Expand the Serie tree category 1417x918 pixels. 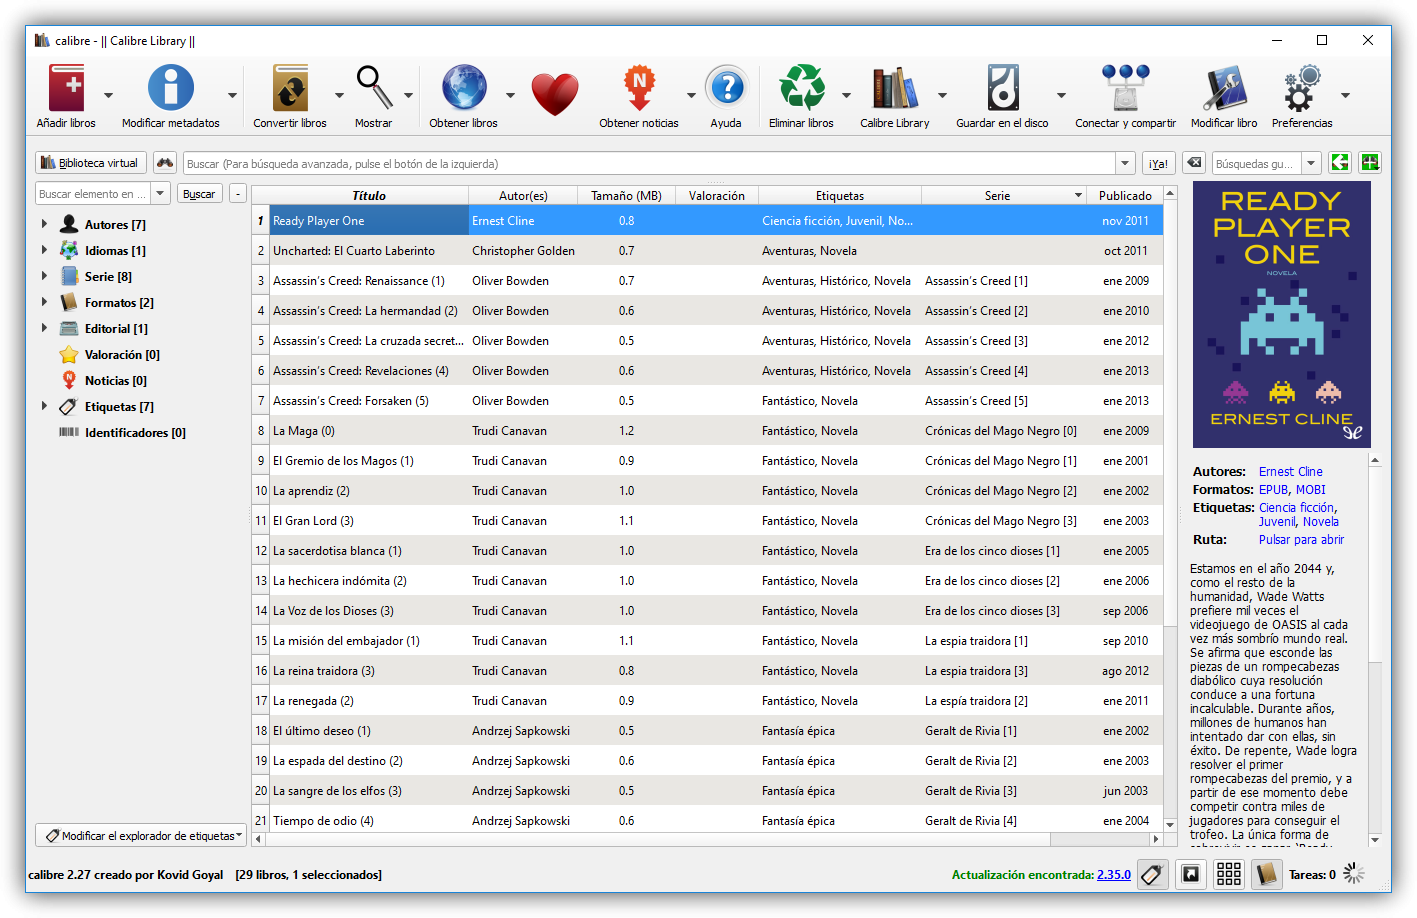point(44,276)
